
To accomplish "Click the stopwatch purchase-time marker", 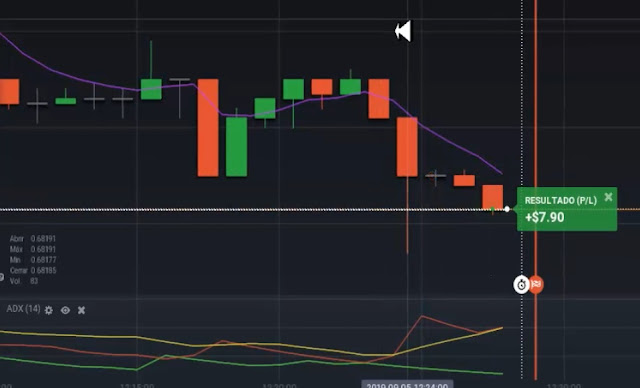I will 521,284.
